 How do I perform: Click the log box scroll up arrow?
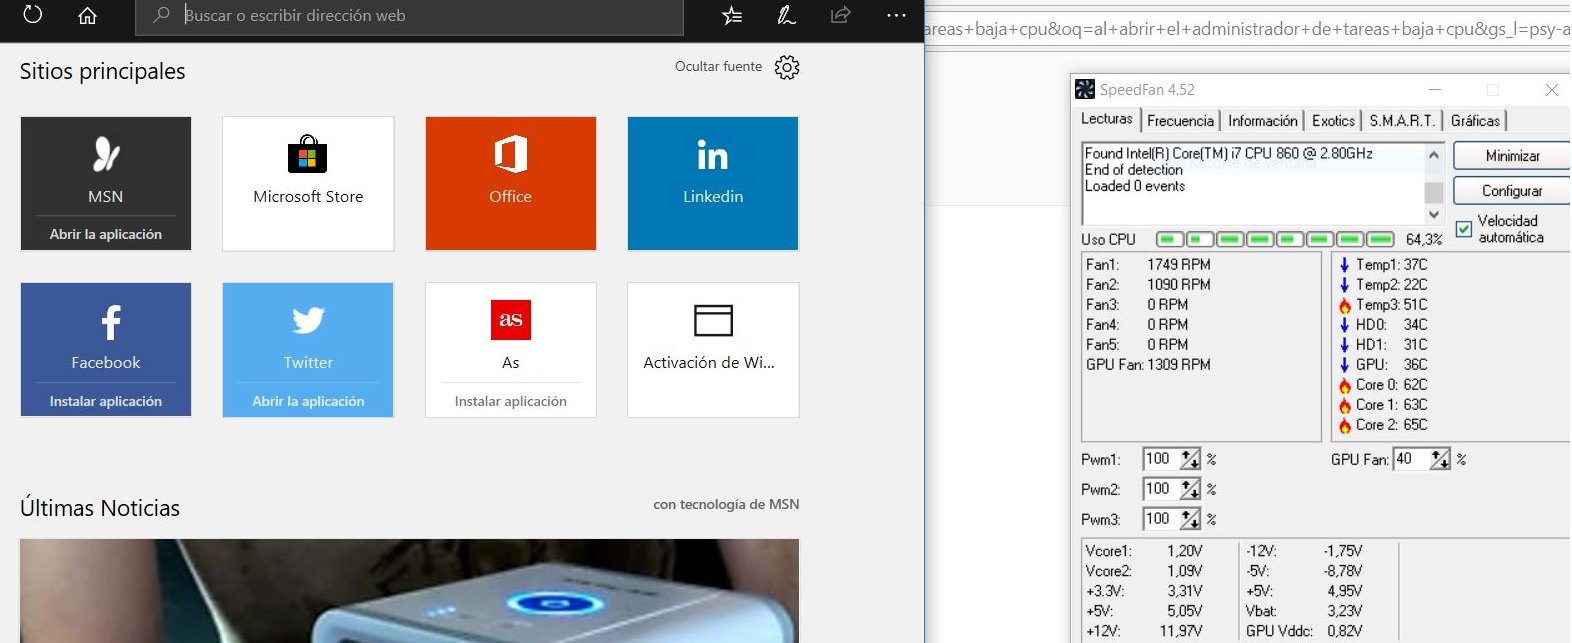pyautogui.click(x=1434, y=154)
